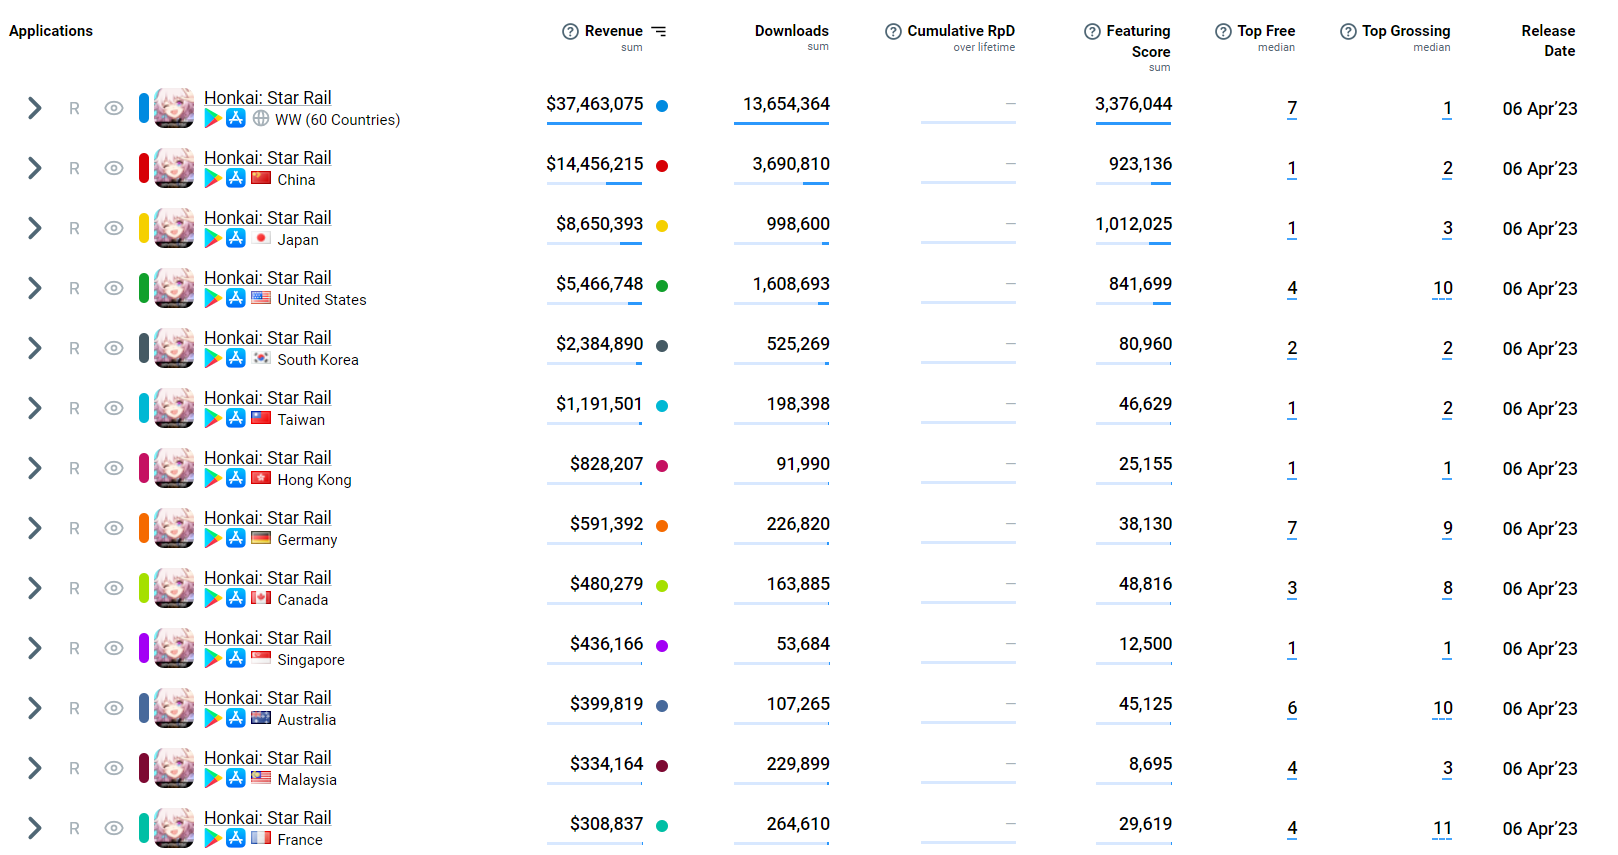
Task: Toggle eye visibility for Canada row
Action: pyautogui.click(x=114, y=588)
